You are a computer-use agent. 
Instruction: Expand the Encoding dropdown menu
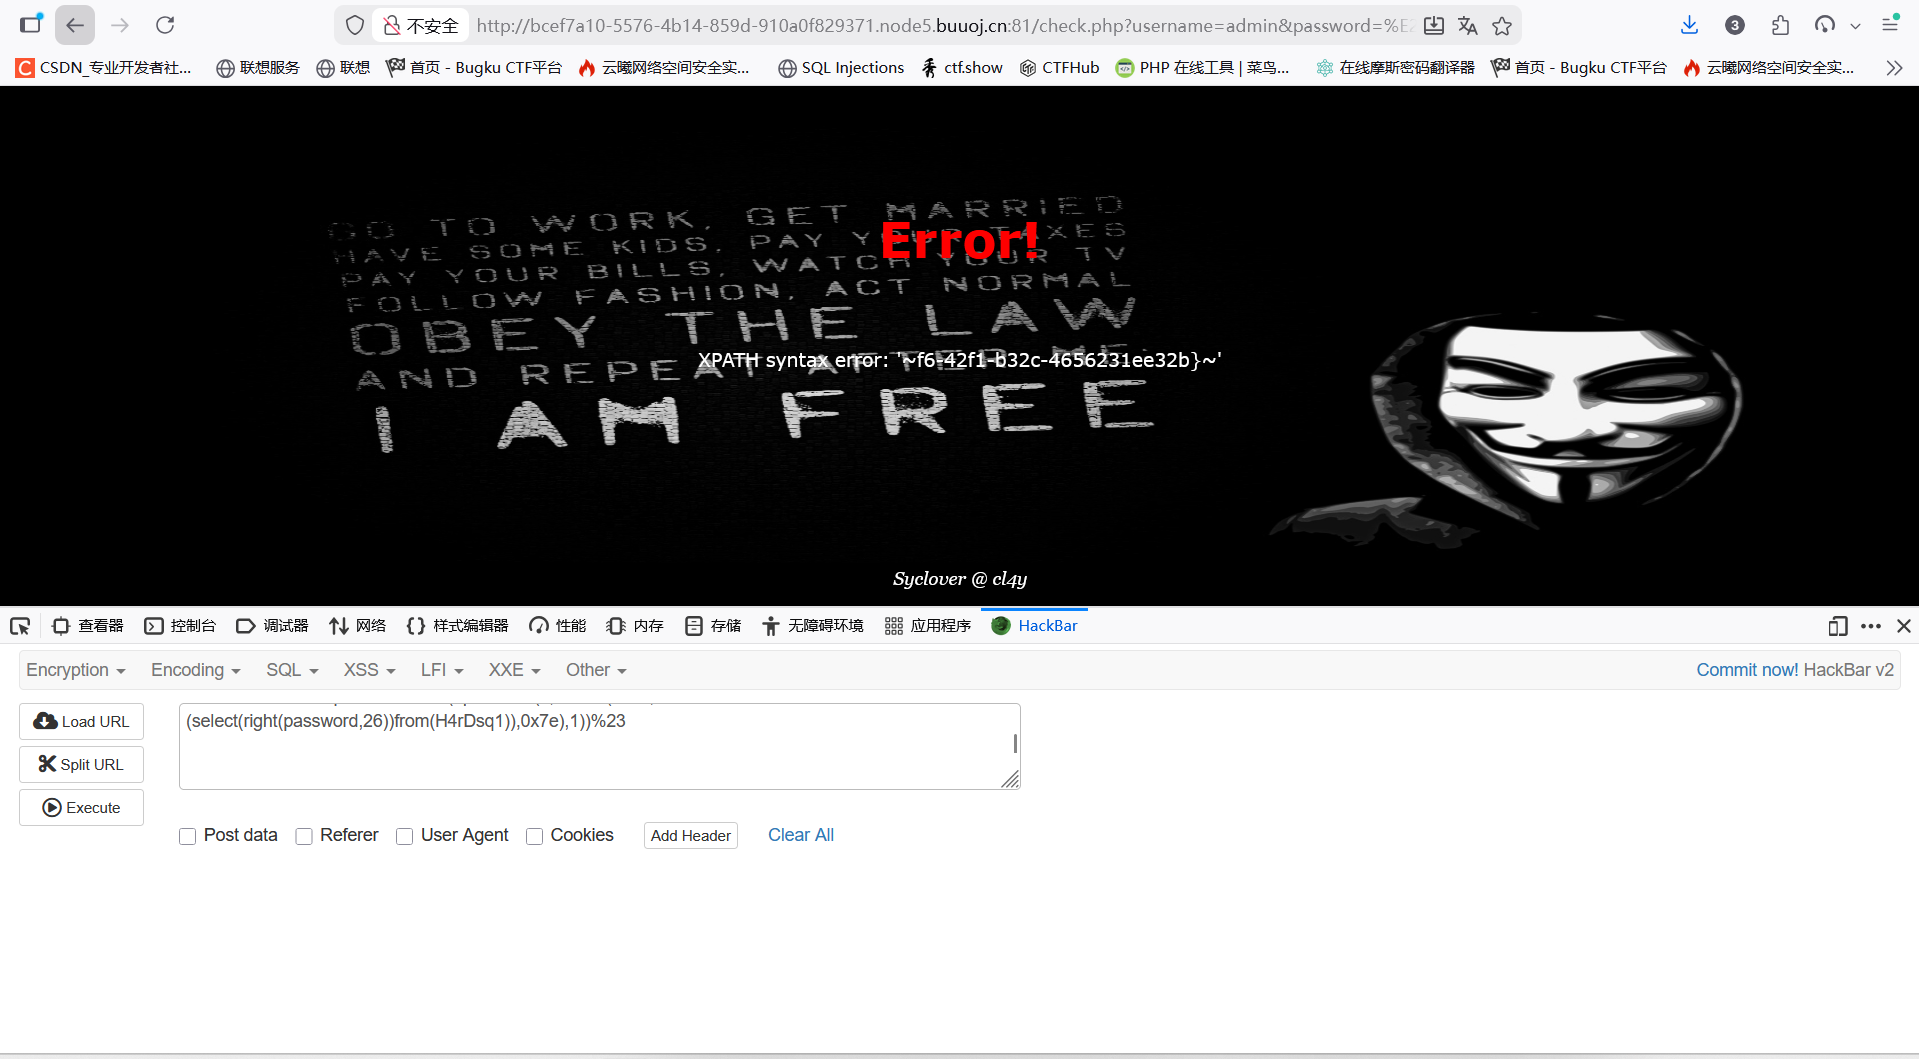(x=196, y=670)
